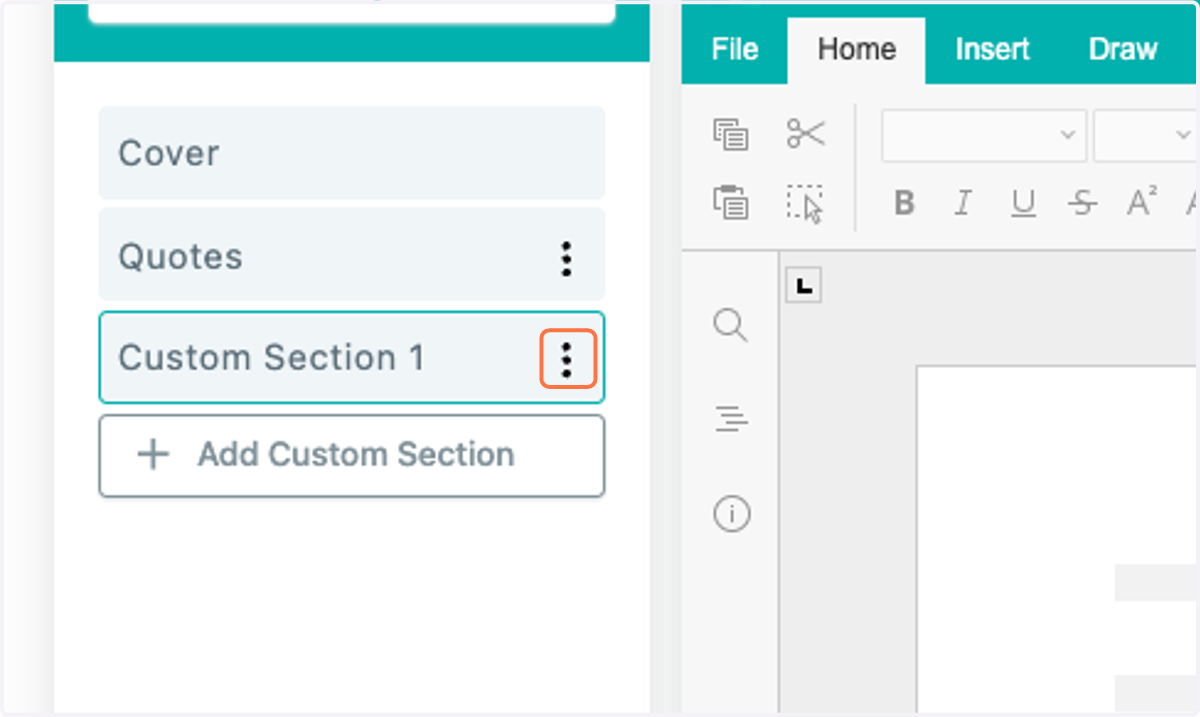Open Custom Section 1 options menu
The height and width of the screenshot is (717, 1200).
567,359
